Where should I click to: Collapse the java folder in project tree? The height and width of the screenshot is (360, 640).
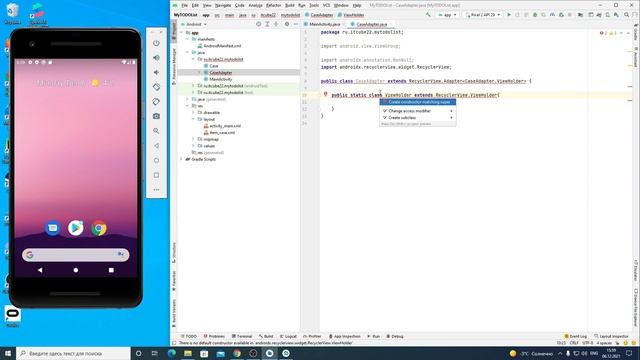[x=187, y=52]
